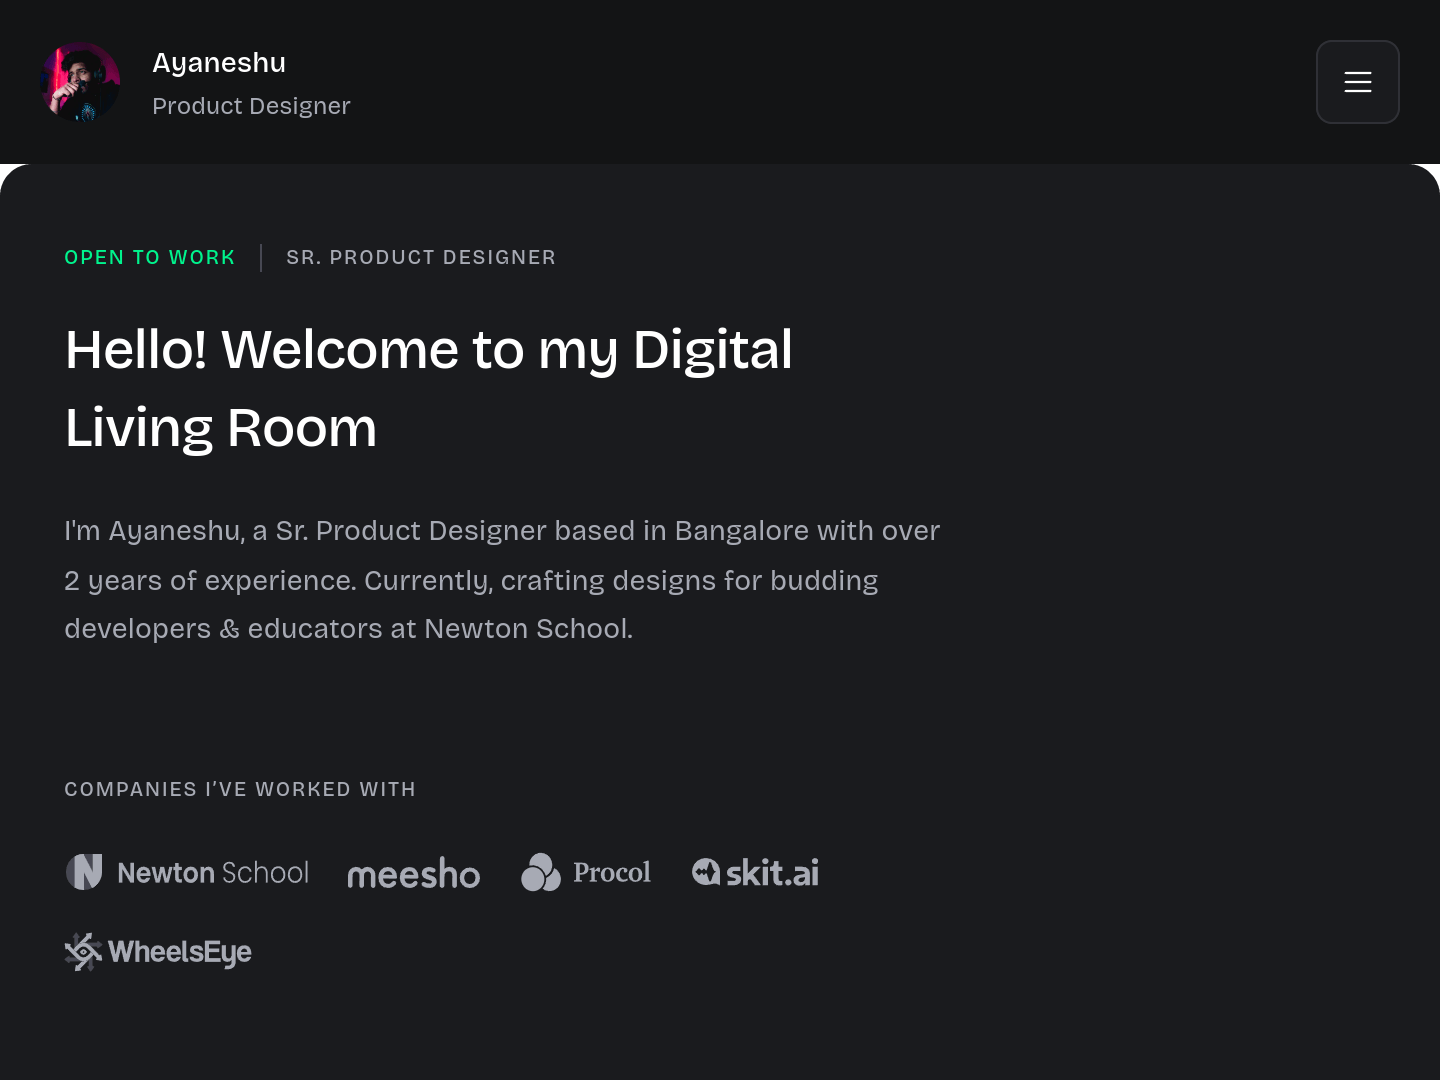
Task: Click the word Bangalore in intro text
Action: pyautogui.click(x=741, y=531)
